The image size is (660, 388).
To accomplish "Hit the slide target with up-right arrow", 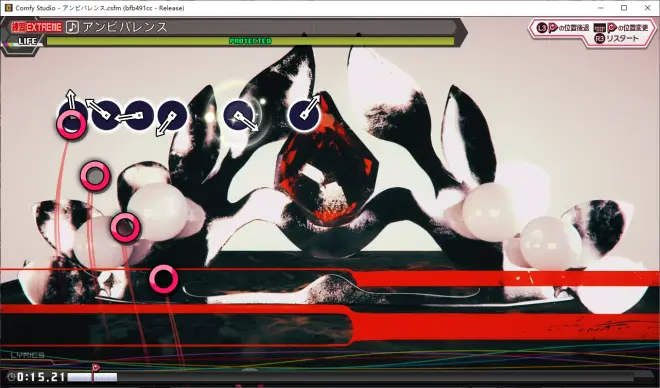I will (304, 114).
